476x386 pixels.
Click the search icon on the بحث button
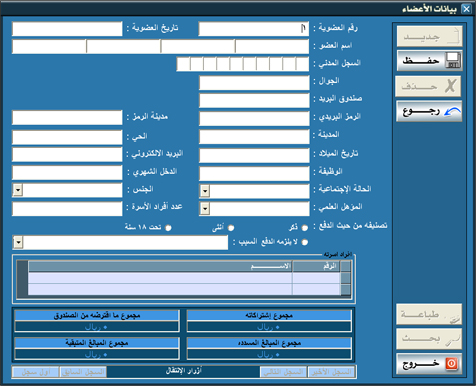point(453,340)
